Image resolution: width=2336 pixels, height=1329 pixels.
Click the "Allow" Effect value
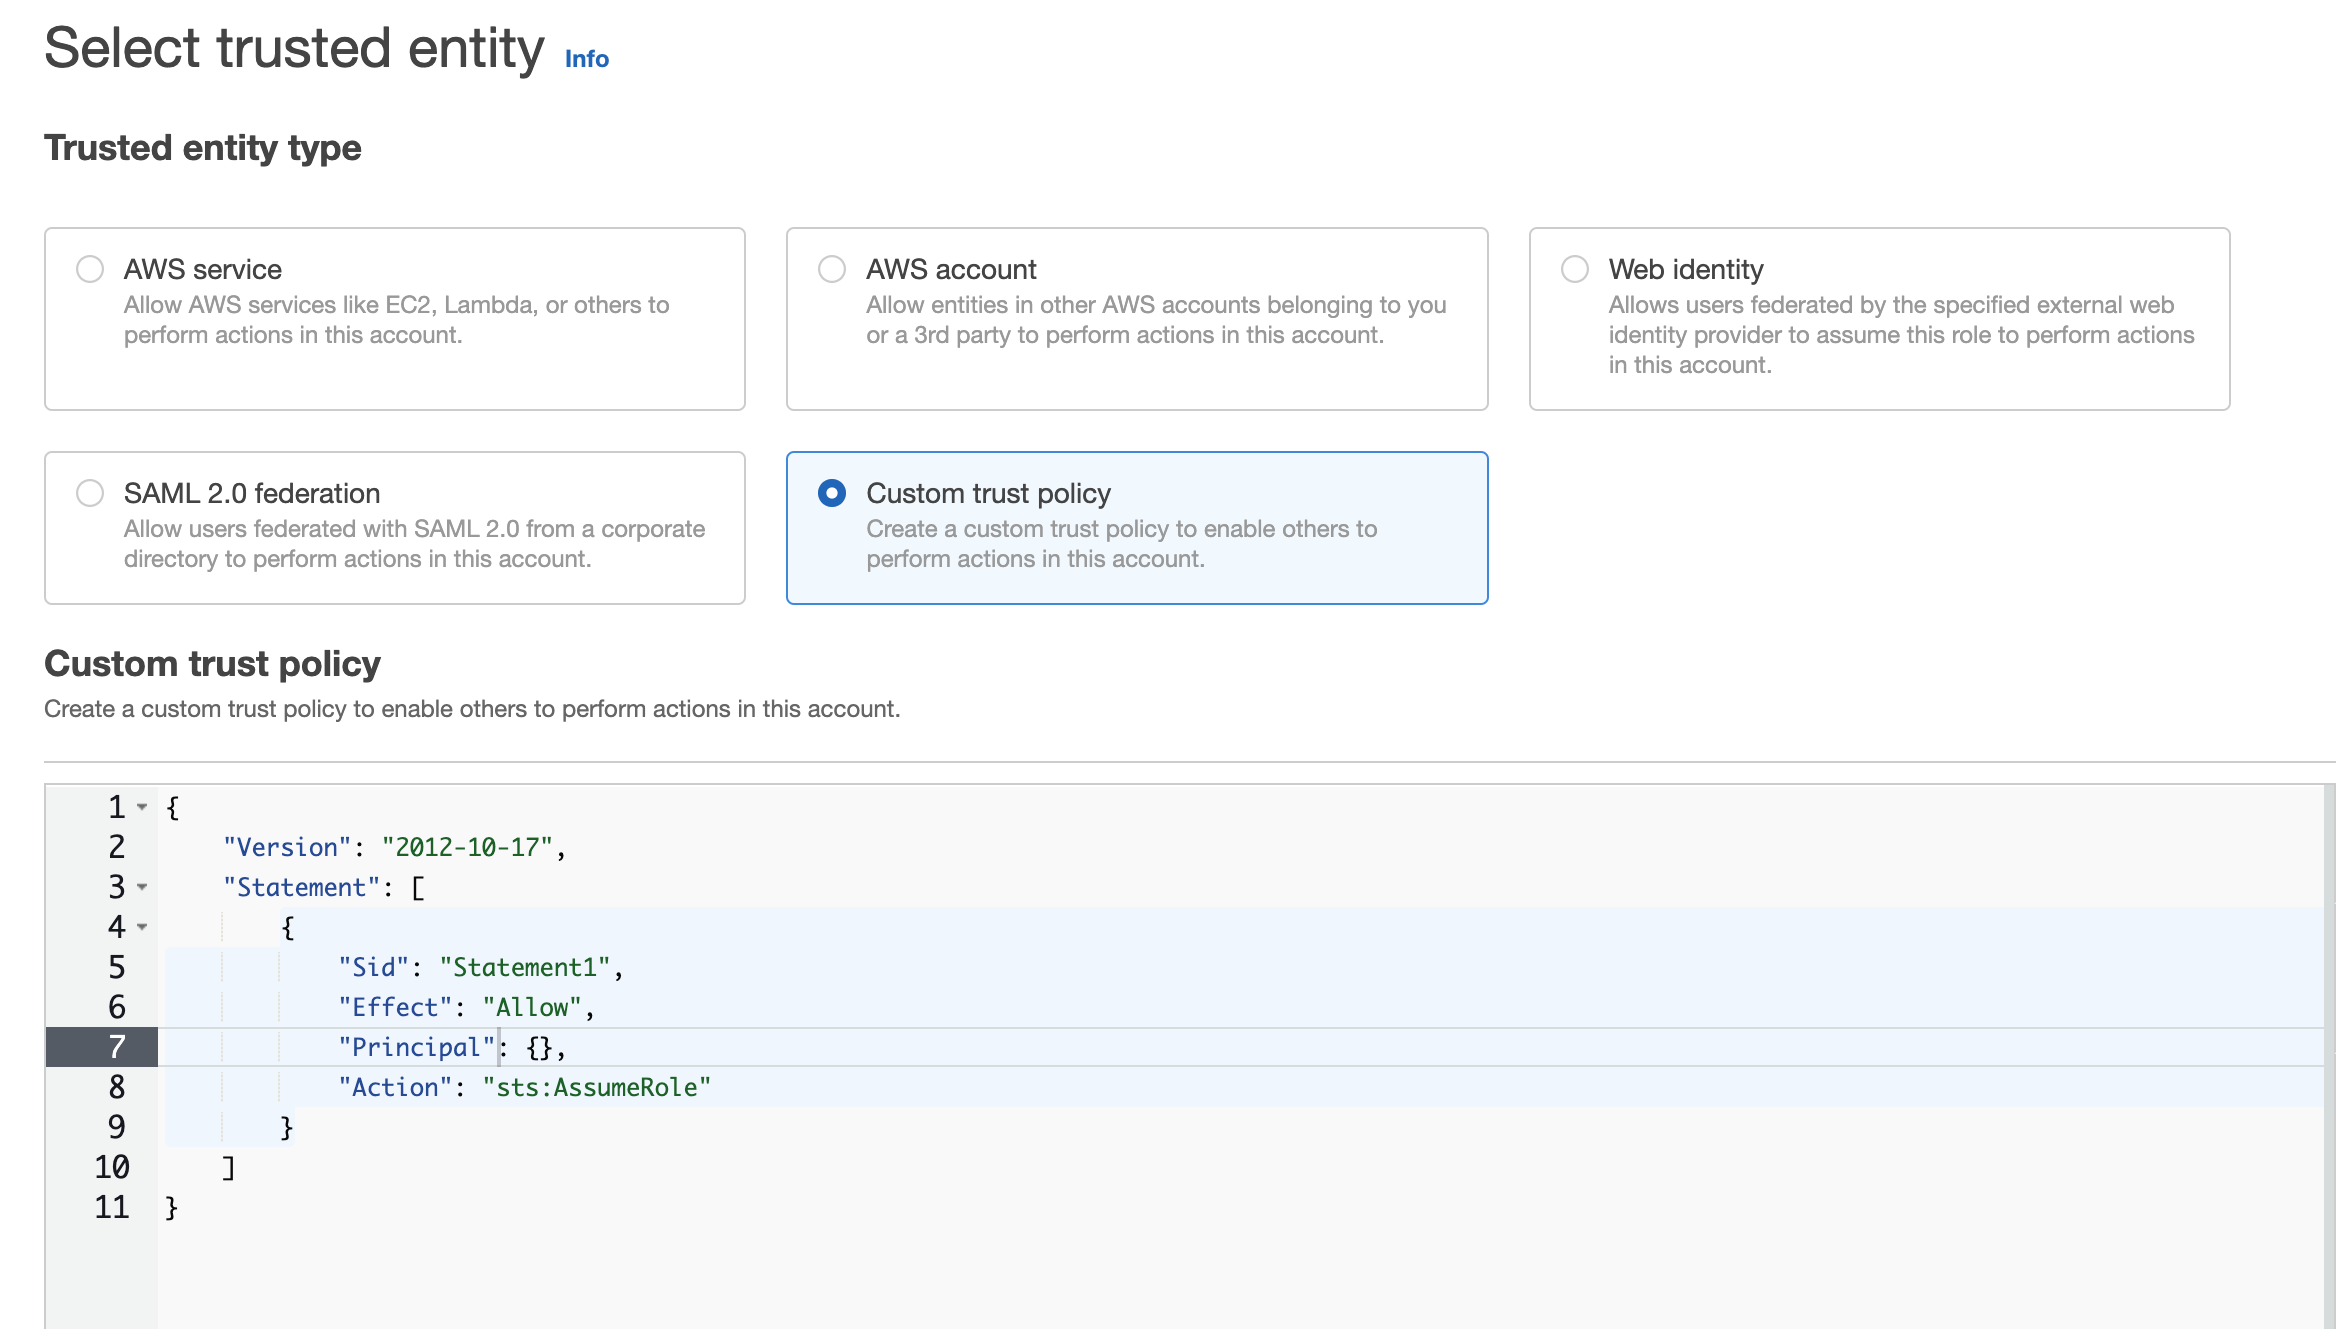[x=532, y=1007]
